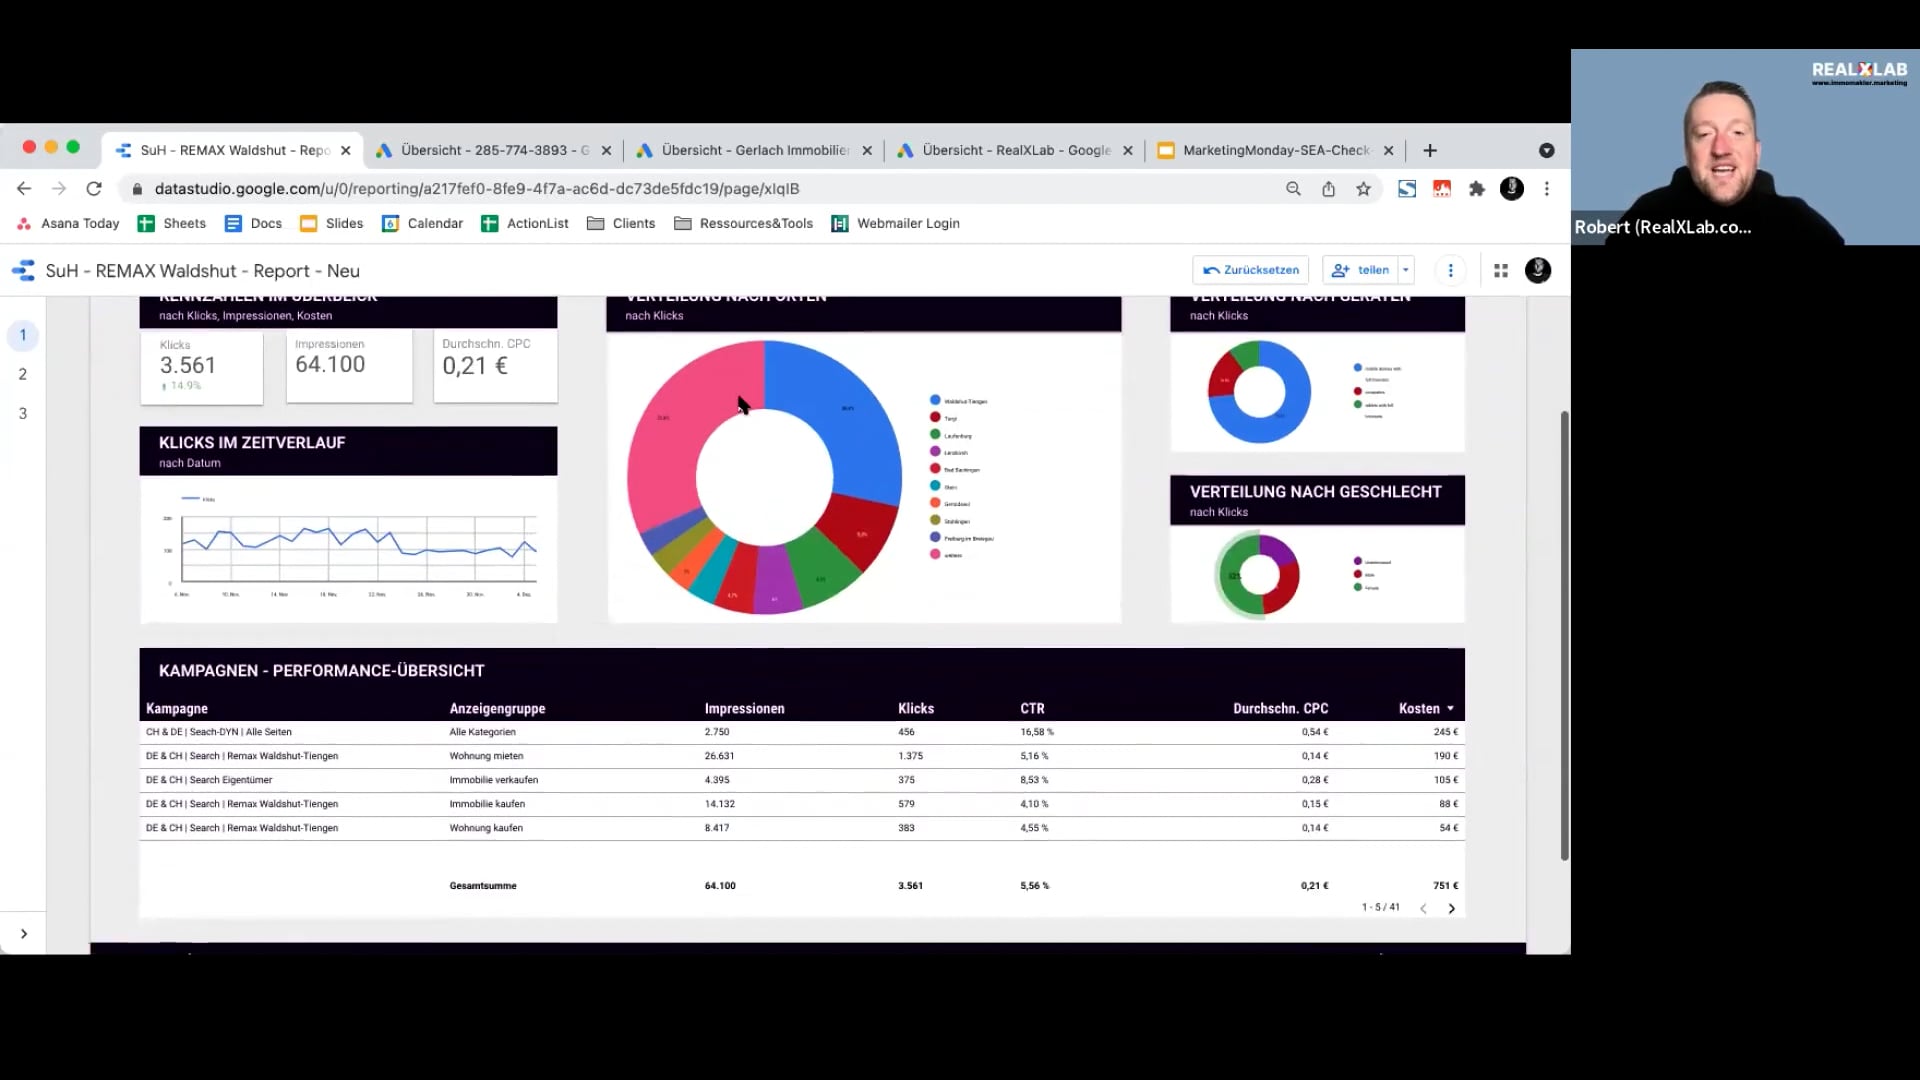Open the Calendar bookmark
1920x1080 pixels.
pos(423,223)
